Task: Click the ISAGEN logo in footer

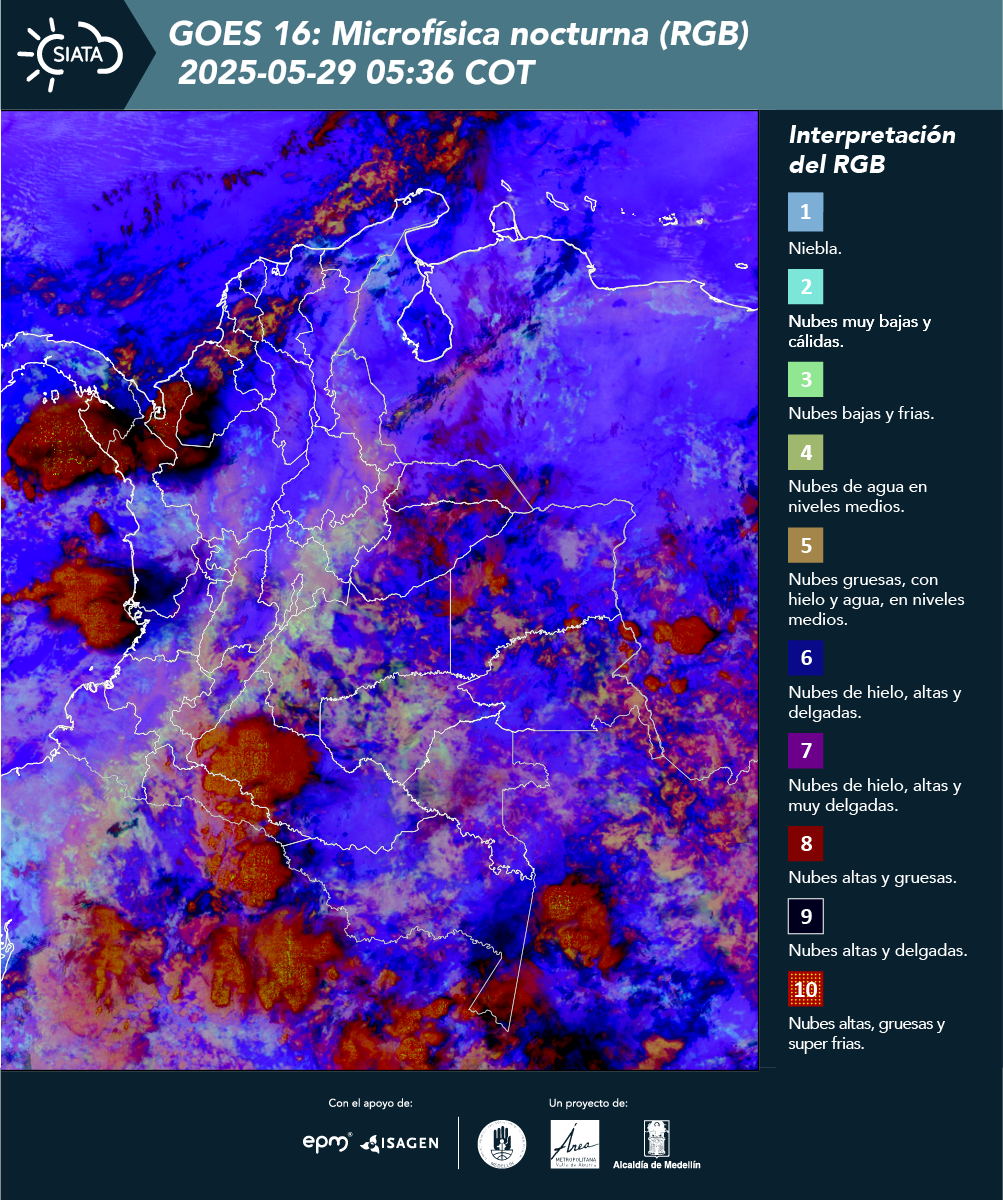Action: click(399, 1143)
